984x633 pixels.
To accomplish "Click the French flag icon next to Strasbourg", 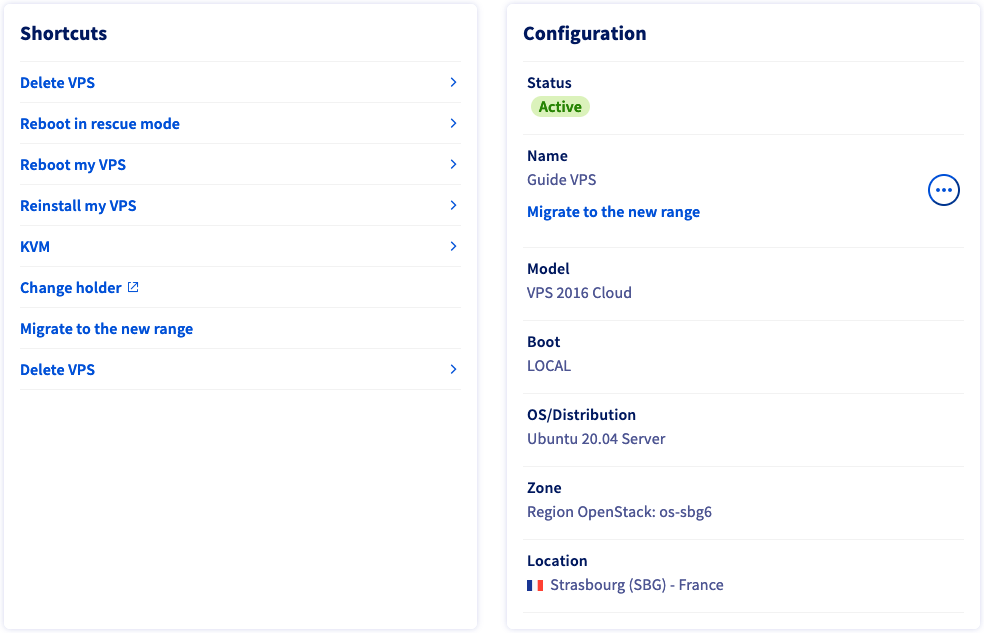I will 535,585.
